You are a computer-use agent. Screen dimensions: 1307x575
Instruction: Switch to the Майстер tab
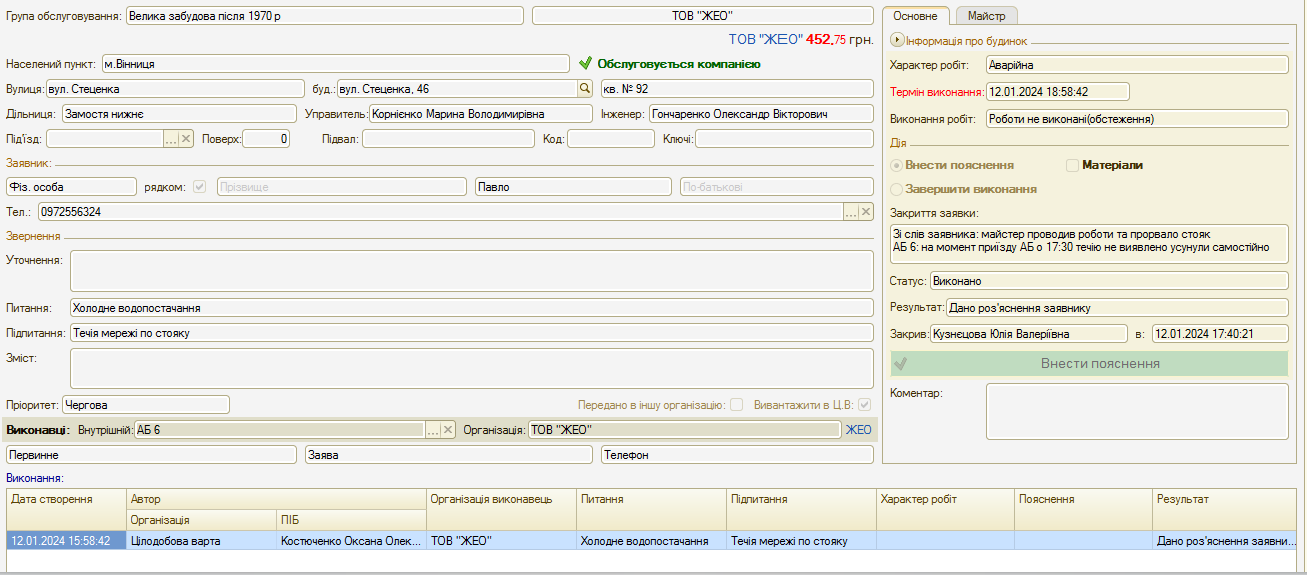(x=985, y=16)
